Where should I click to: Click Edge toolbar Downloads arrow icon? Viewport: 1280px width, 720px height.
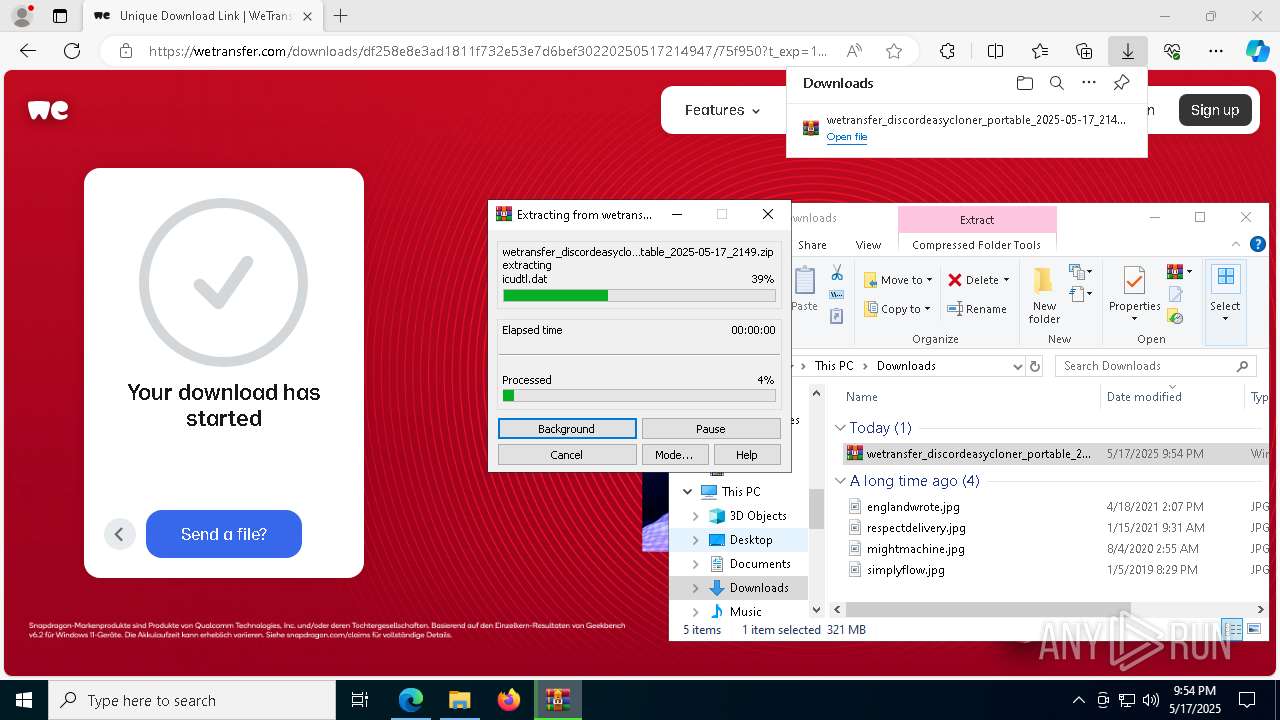(x=1127, y=51)
